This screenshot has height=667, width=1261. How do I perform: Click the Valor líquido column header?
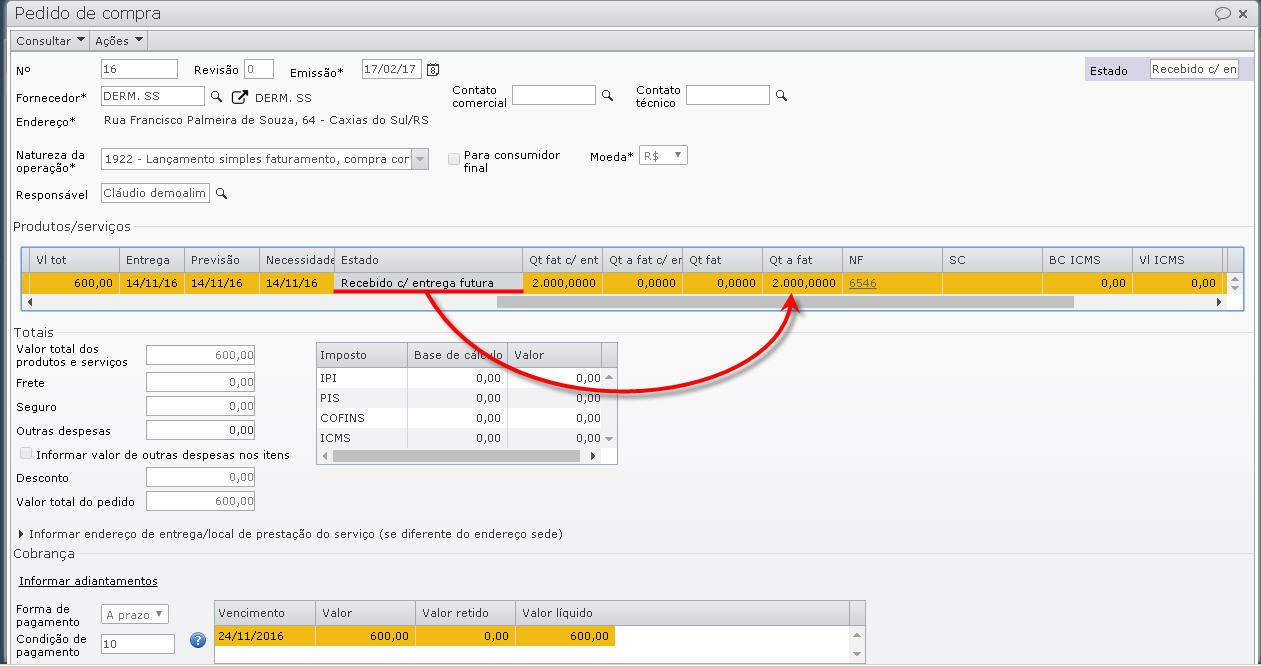[x=682, y=613]
